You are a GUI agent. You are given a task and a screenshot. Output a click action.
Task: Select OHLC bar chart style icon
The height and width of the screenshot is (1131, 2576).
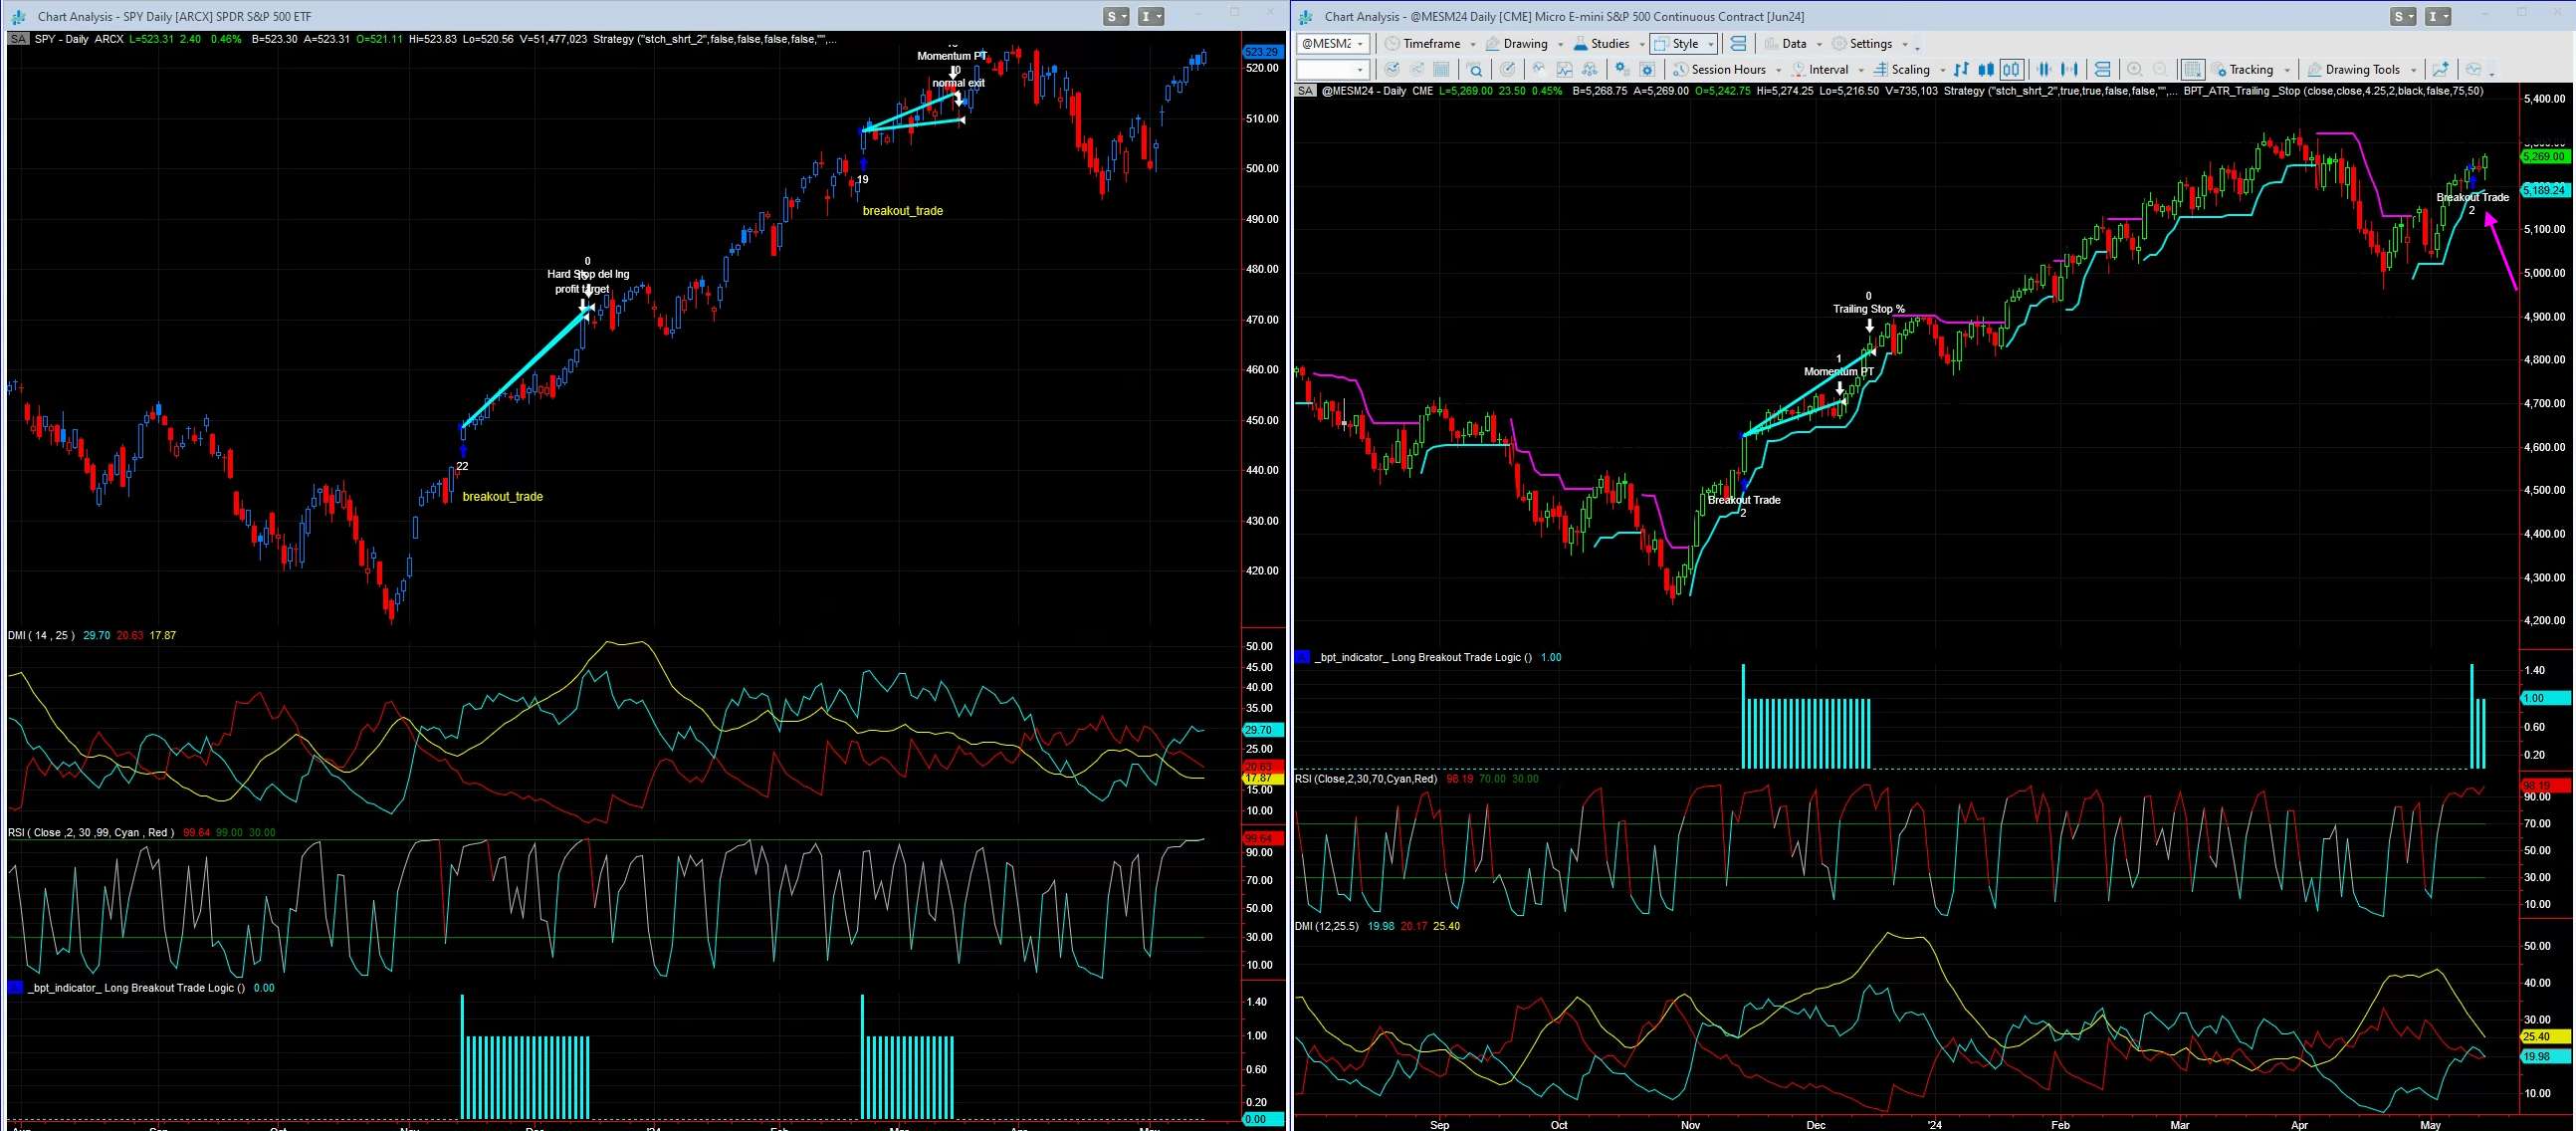pos(1961,69)
